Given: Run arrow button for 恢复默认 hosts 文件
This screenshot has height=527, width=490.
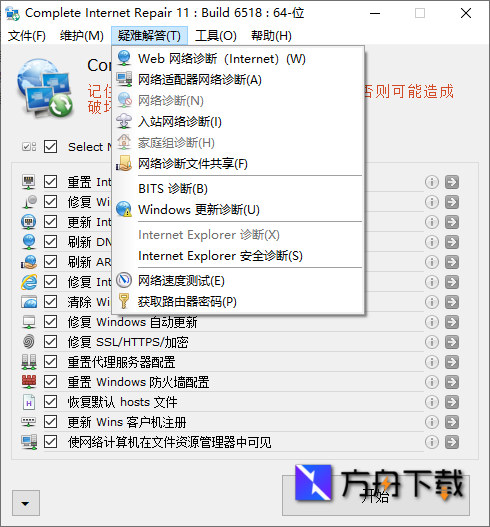Looking at the screenshot, I should tap(452, 402).
